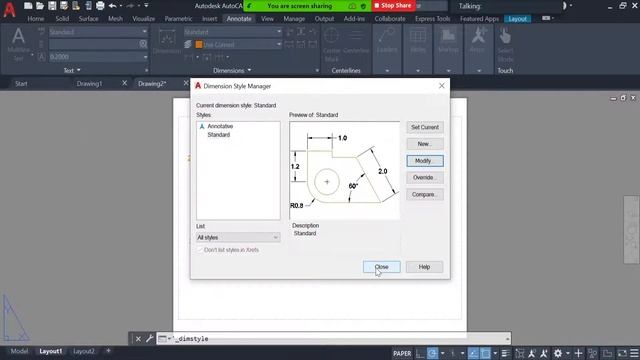This screenshot has height=360, width=640.
Task: Expand the Dimensions panel
Action: coord(232,71)
